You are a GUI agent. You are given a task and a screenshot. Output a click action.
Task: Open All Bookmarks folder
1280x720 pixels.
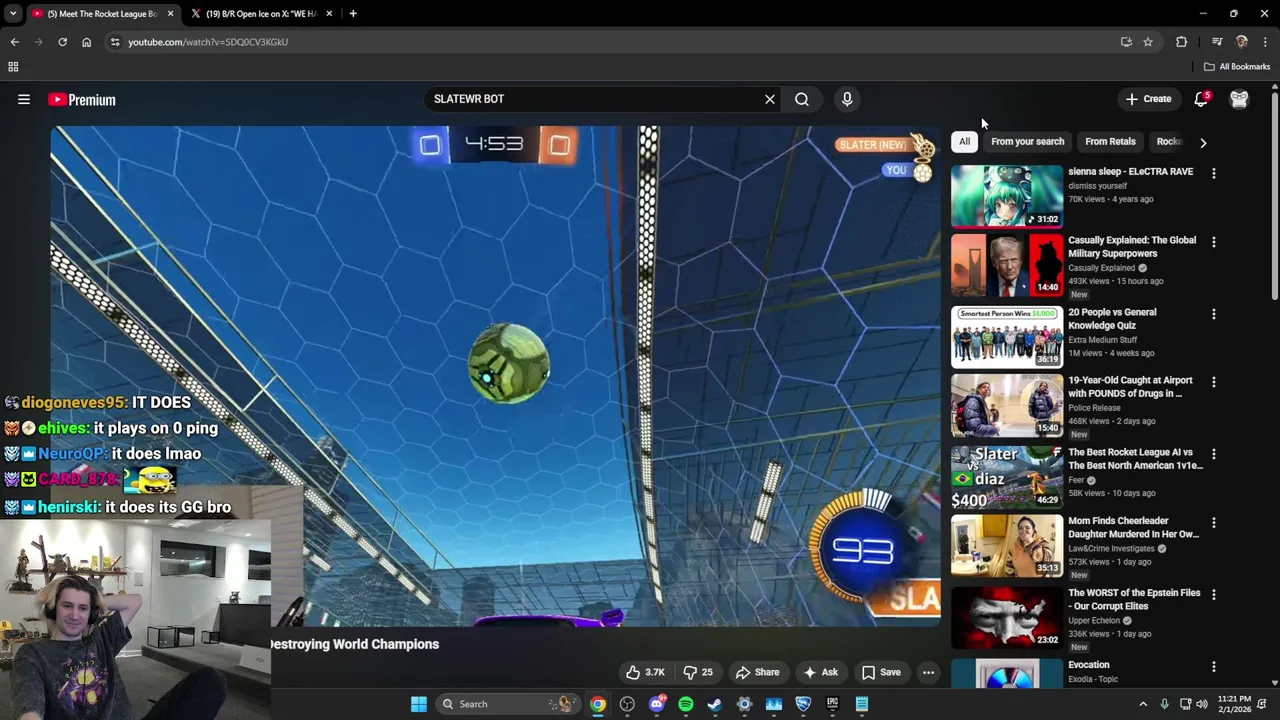[1237, 67]
